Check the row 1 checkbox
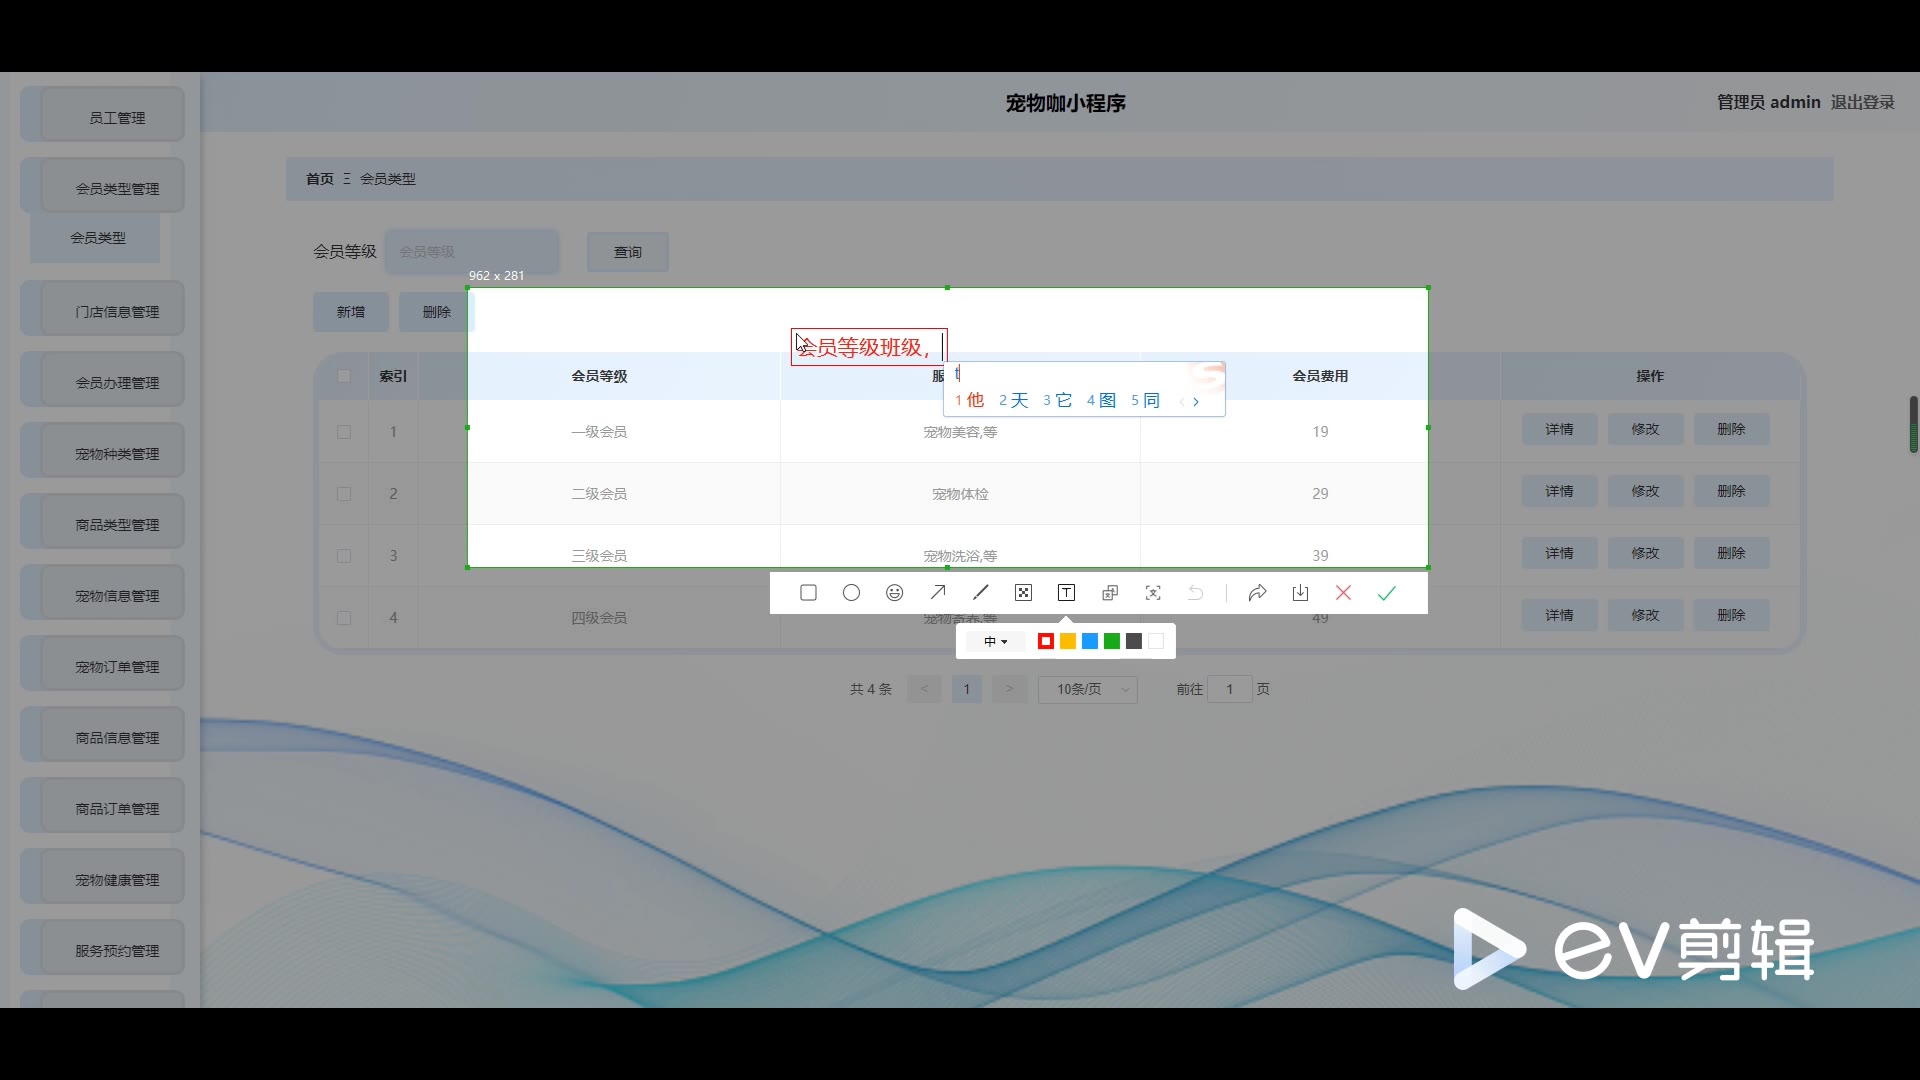Viewport: 1920px width, 1080px height. (344, 432)
